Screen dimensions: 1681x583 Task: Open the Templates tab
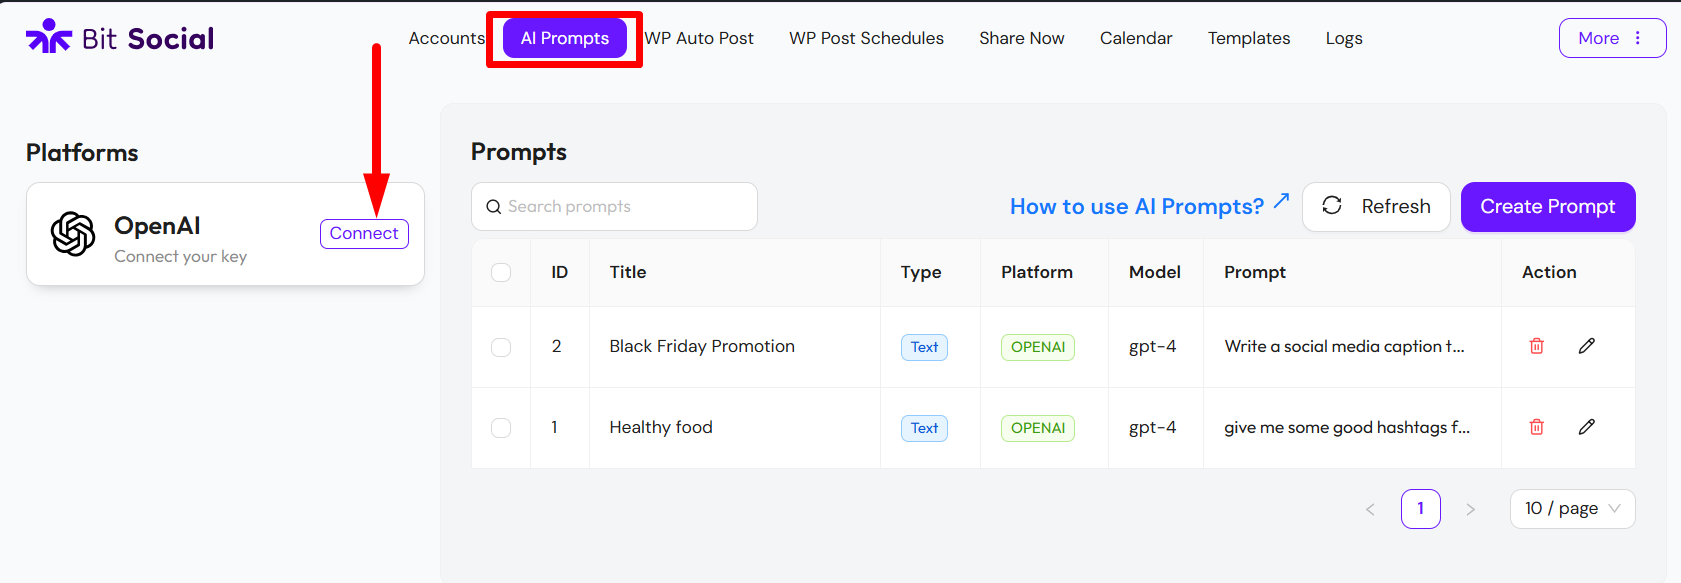(x=1249, y=38)
